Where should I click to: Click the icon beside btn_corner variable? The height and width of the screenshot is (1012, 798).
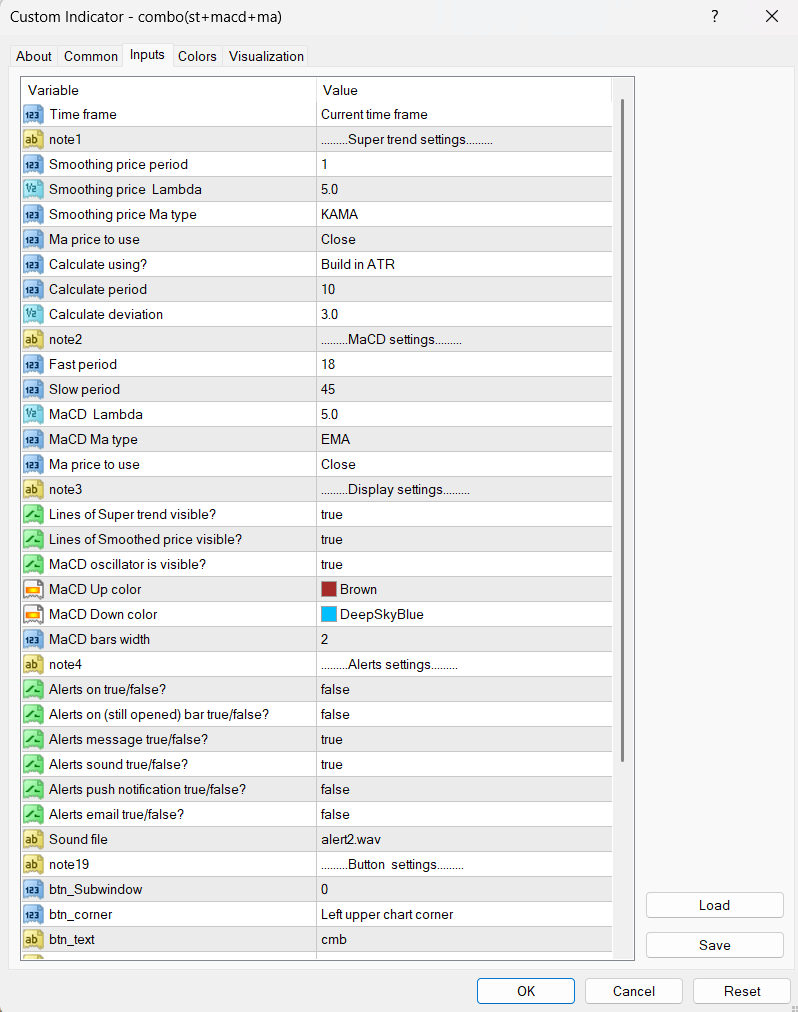[33, 915]
